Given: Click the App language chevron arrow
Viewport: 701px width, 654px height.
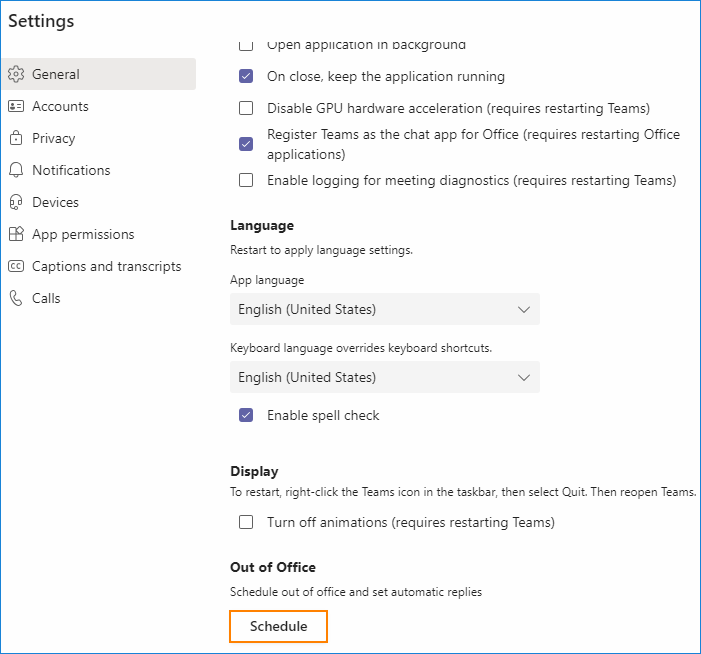Looking at the screenshot, I should pyautogui.click(x=524, y=309).
